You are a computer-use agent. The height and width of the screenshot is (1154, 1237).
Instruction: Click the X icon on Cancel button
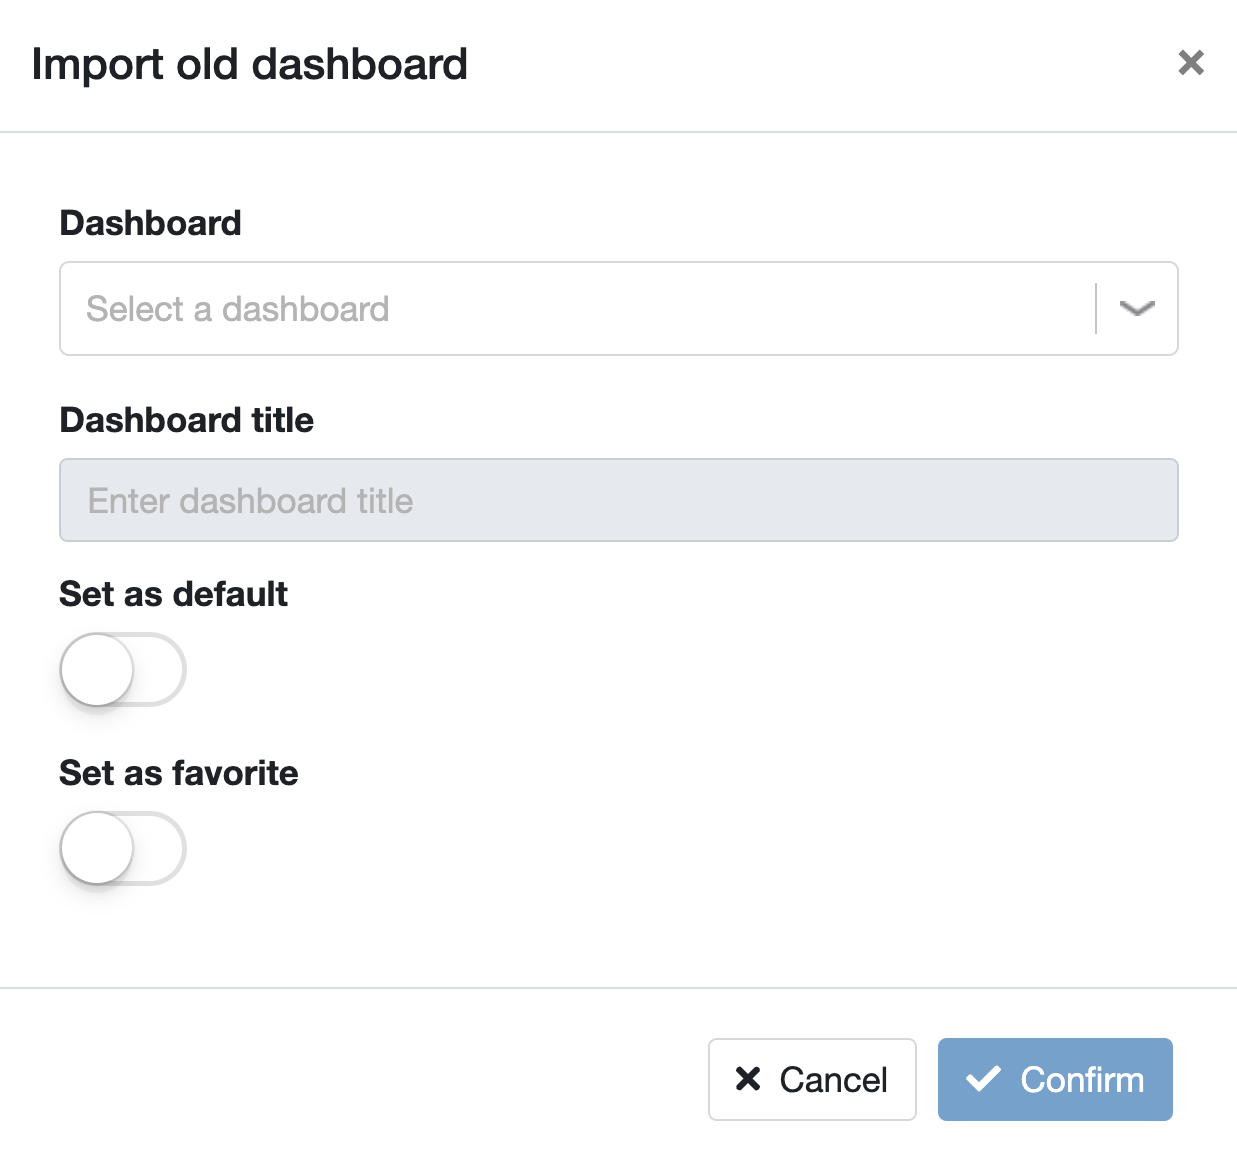pos(748,1078)
